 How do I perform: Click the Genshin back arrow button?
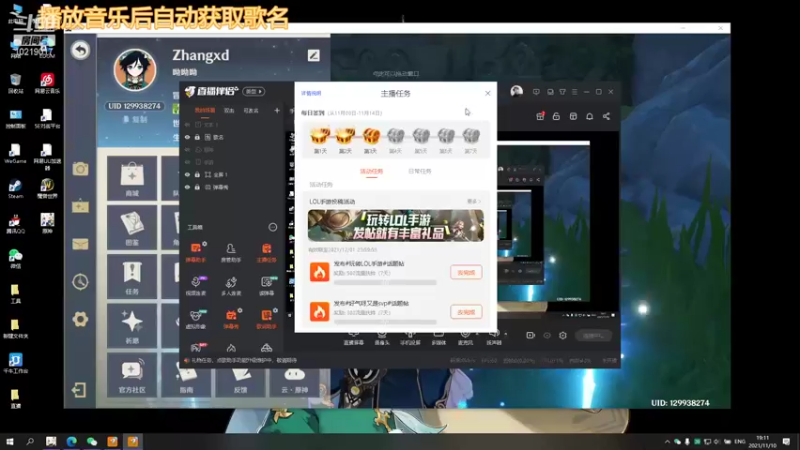pos(80,50)
